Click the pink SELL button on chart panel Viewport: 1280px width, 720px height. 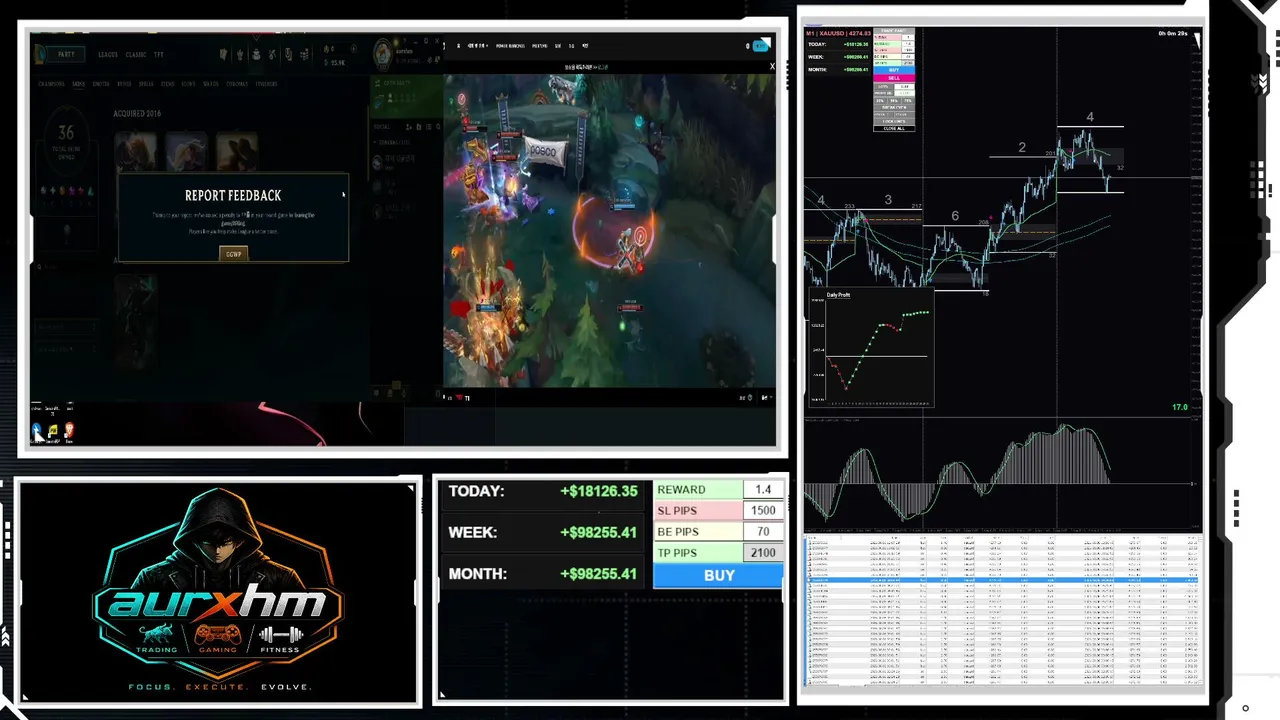[x=894, y=78]
